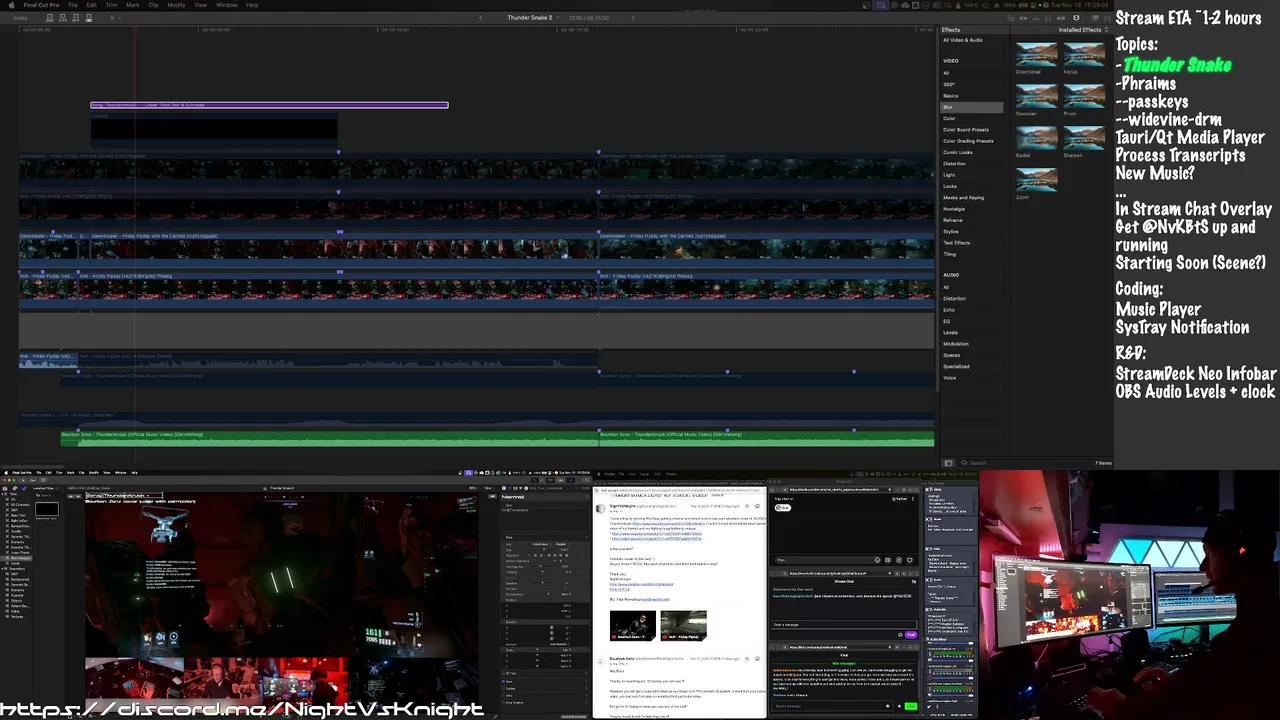Open the Modify menu

pyautogui.click(x=176, y=5)
